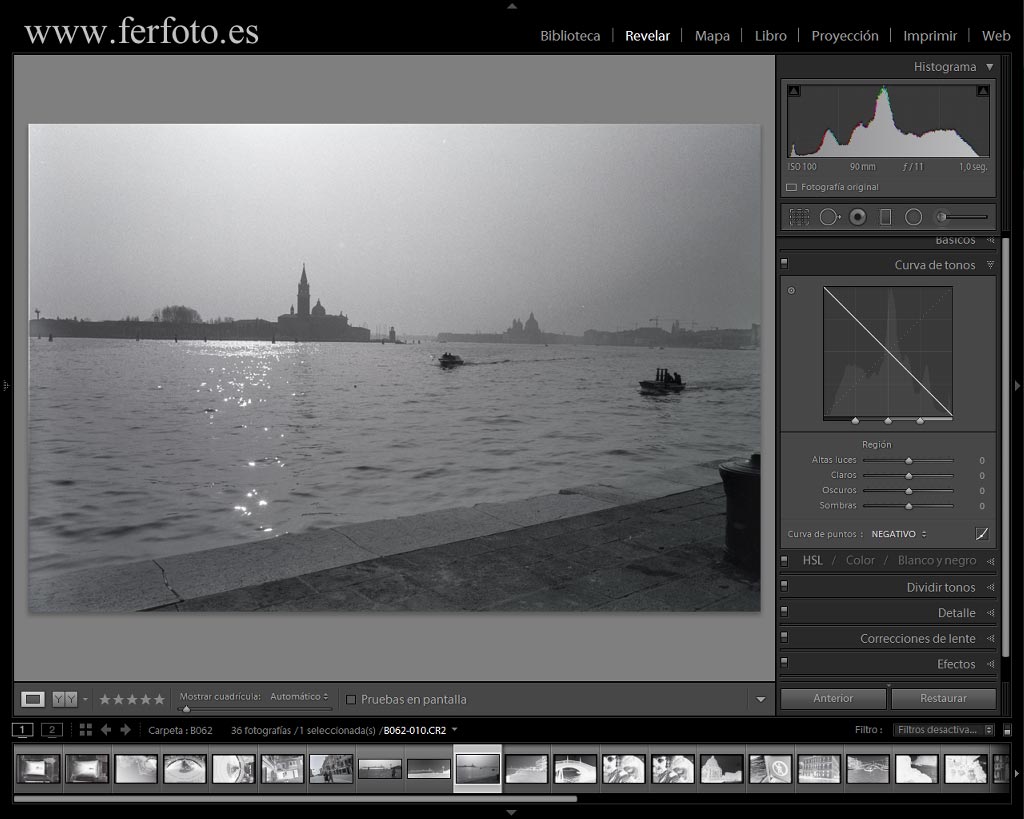1024x819 pixels.
Task: Click the Altas luces region slider
Action: tap(908, 460)
